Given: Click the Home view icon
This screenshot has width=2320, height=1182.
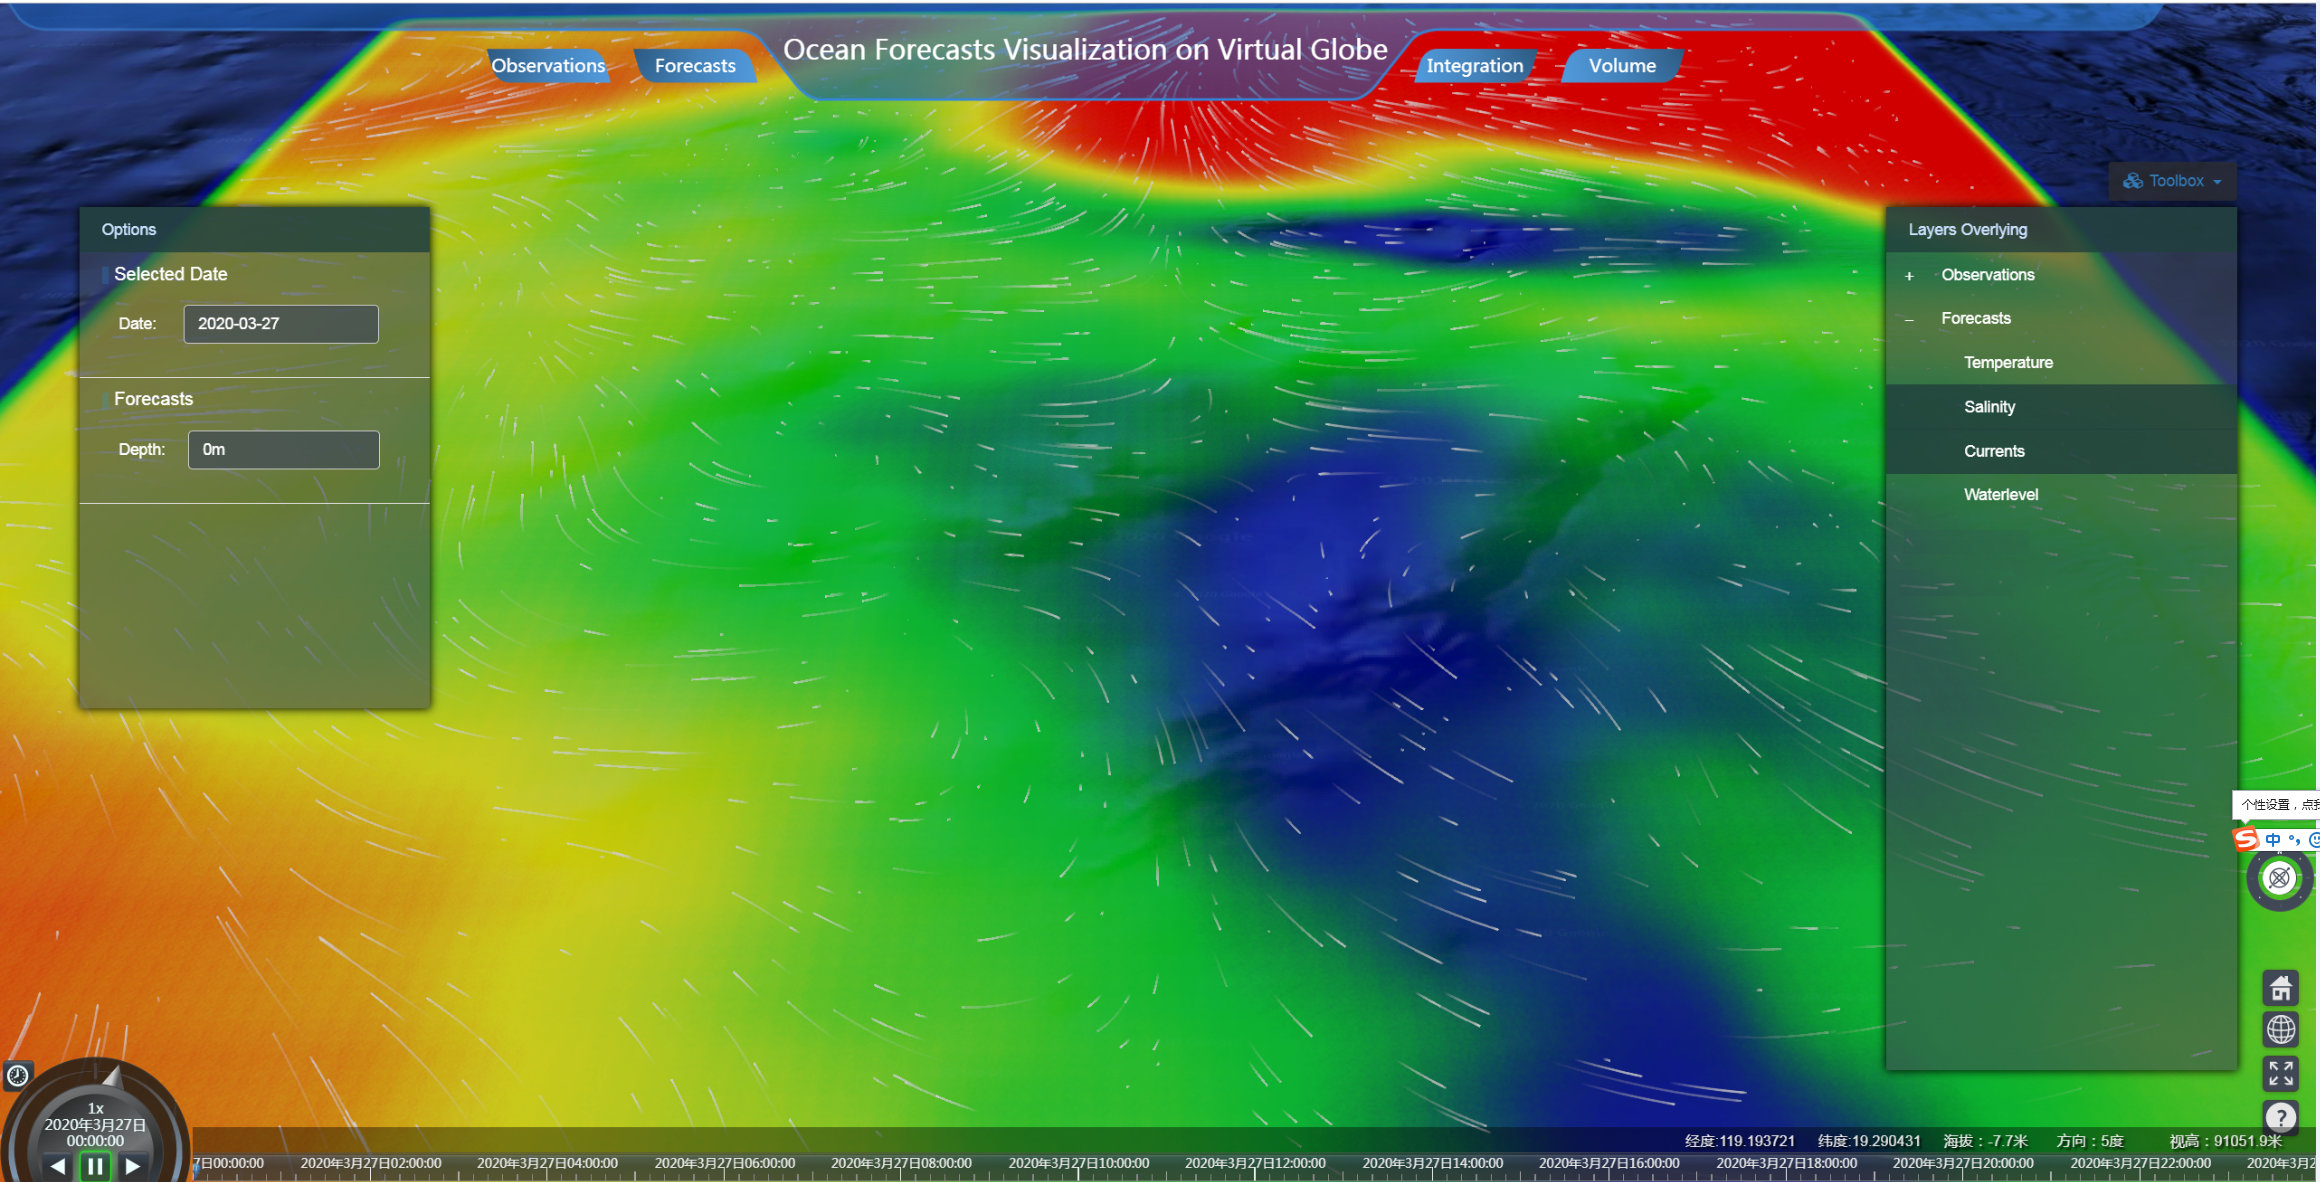Looking at the screenshot, I should tap(2280, 989).
